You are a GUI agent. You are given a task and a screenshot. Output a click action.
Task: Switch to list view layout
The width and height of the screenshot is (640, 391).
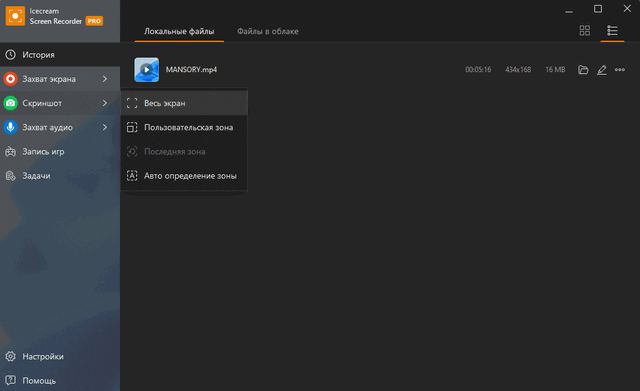coord(612,30)
